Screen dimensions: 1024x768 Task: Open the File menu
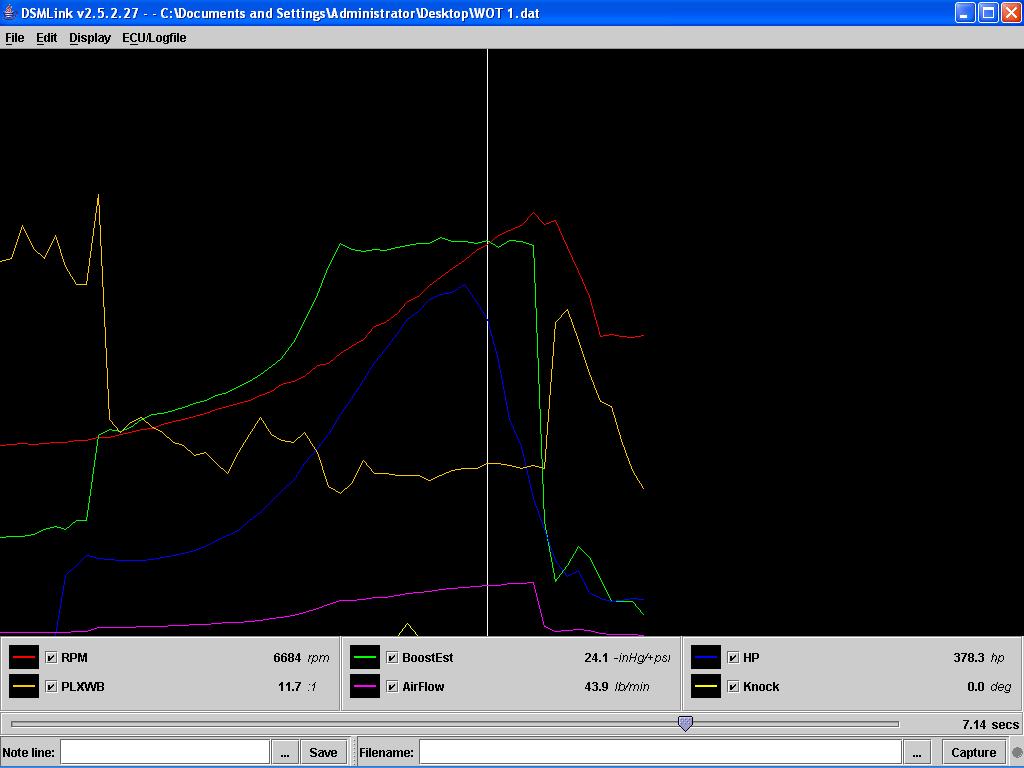pos(14,38)
